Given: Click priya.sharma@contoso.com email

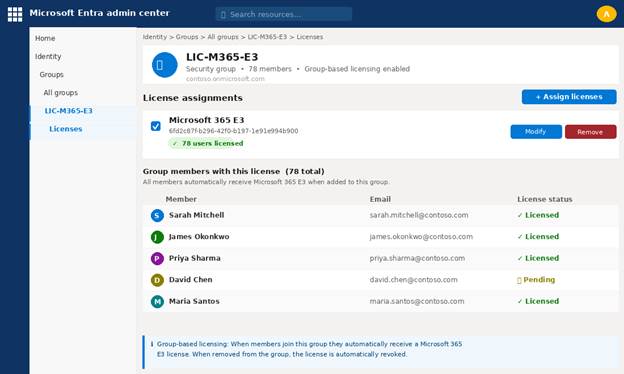Looking at the screenshot, I should point(417,258).
